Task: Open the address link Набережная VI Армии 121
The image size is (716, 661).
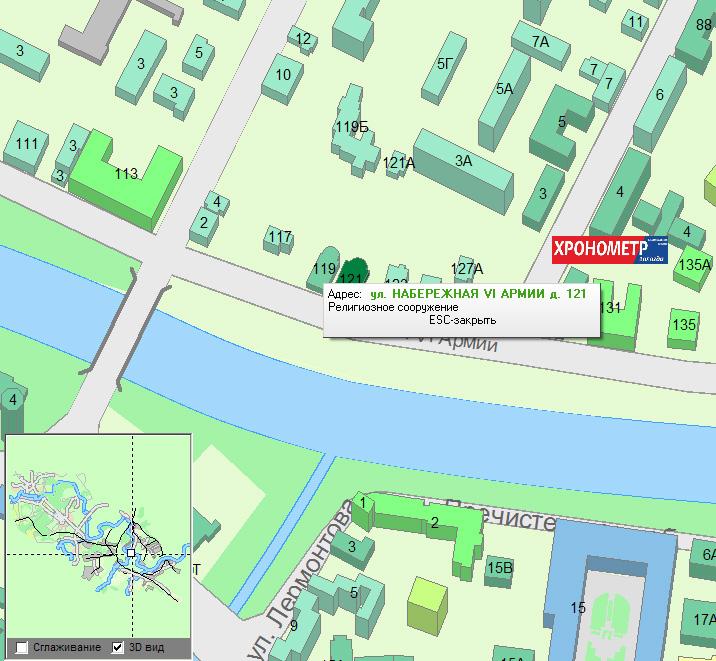Action: (478, 294)
